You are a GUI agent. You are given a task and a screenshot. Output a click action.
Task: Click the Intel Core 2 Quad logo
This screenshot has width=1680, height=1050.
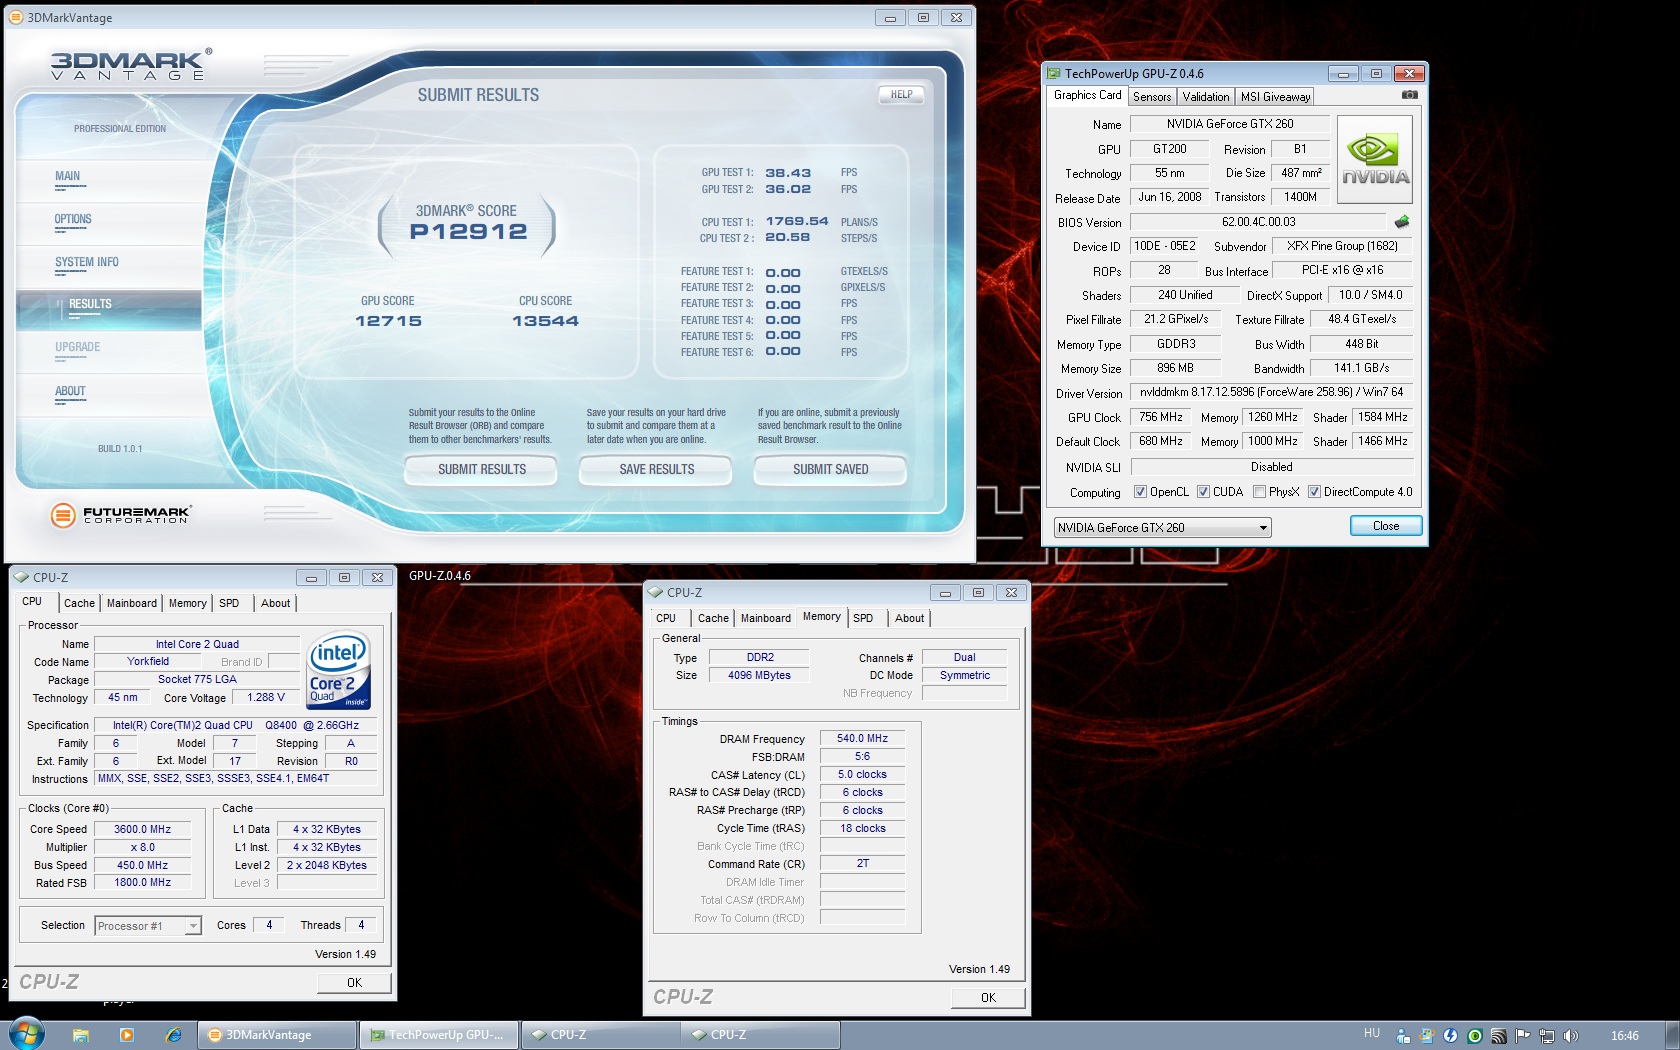click(x=338, y=669)
